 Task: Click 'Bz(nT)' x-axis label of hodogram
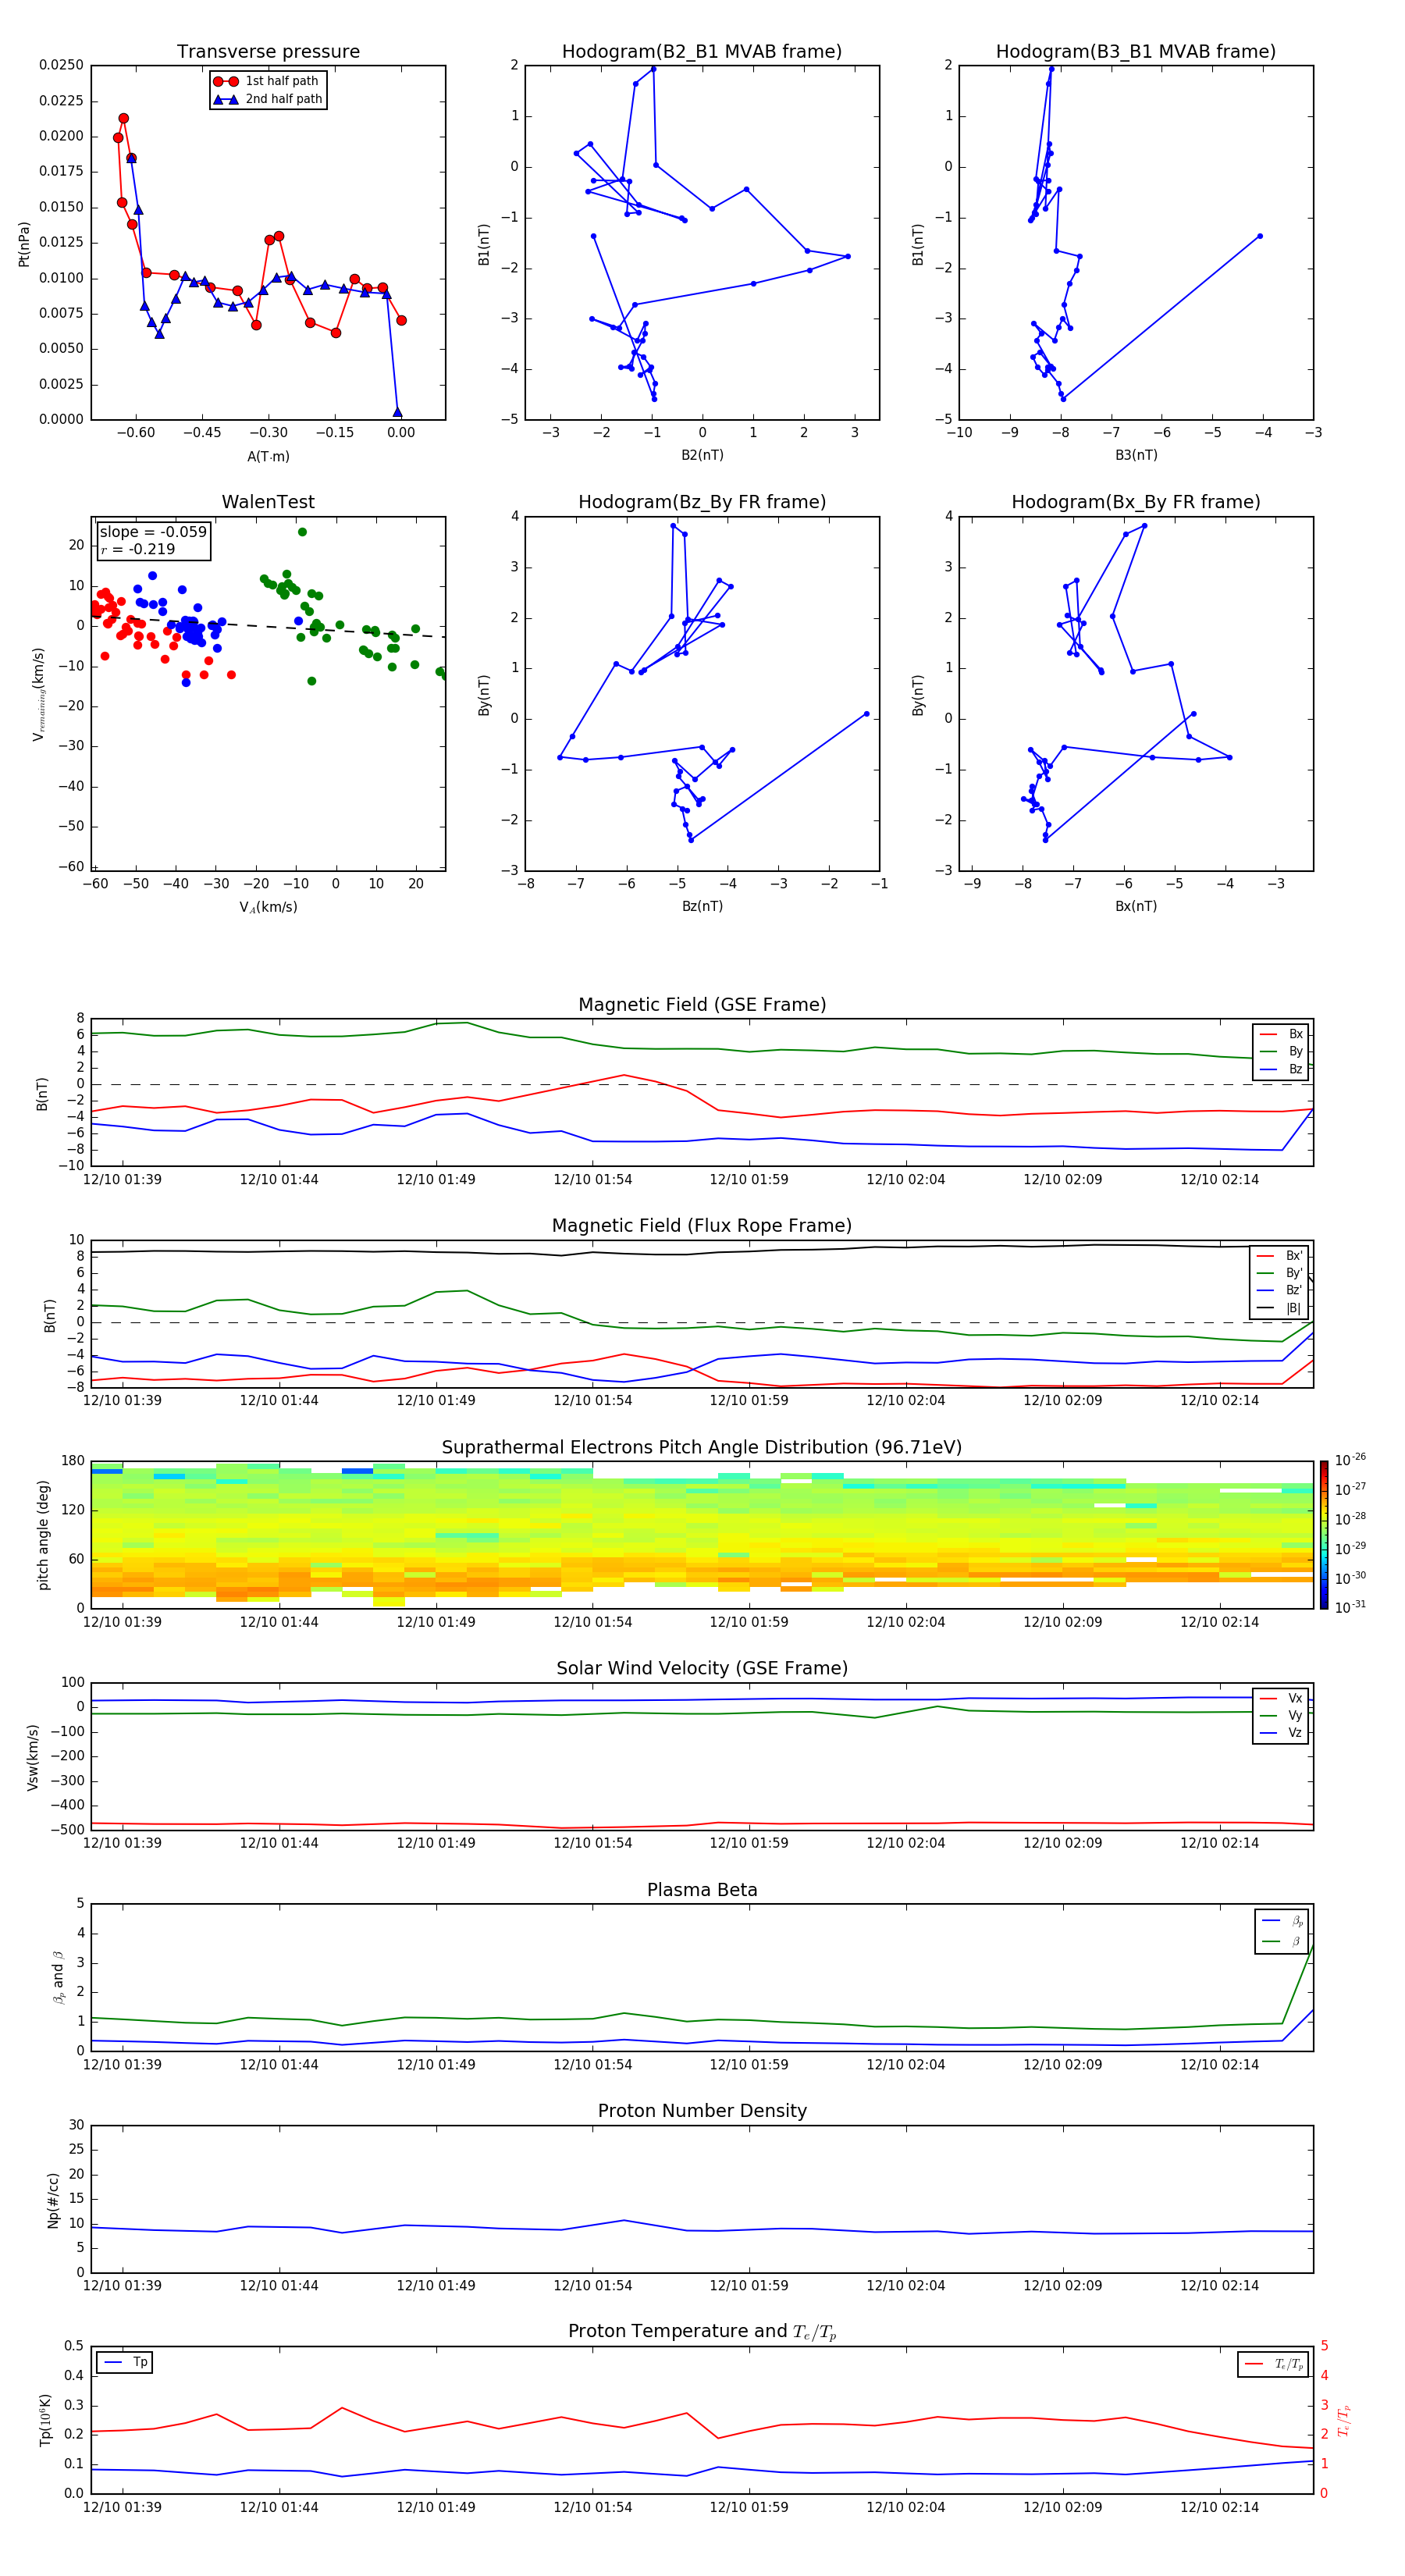tap(702, 906)
